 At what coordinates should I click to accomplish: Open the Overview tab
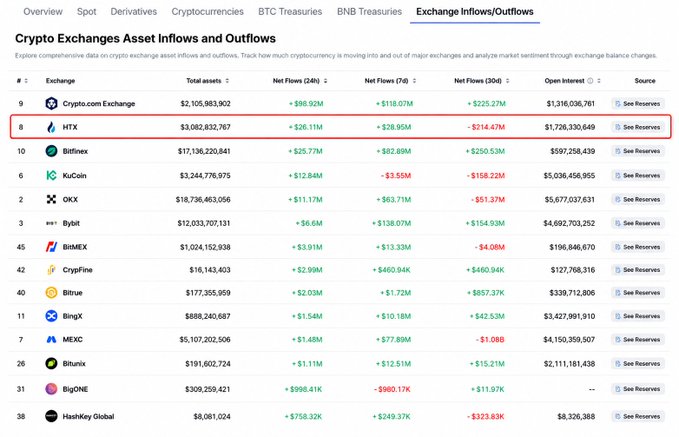coord(43,12)
